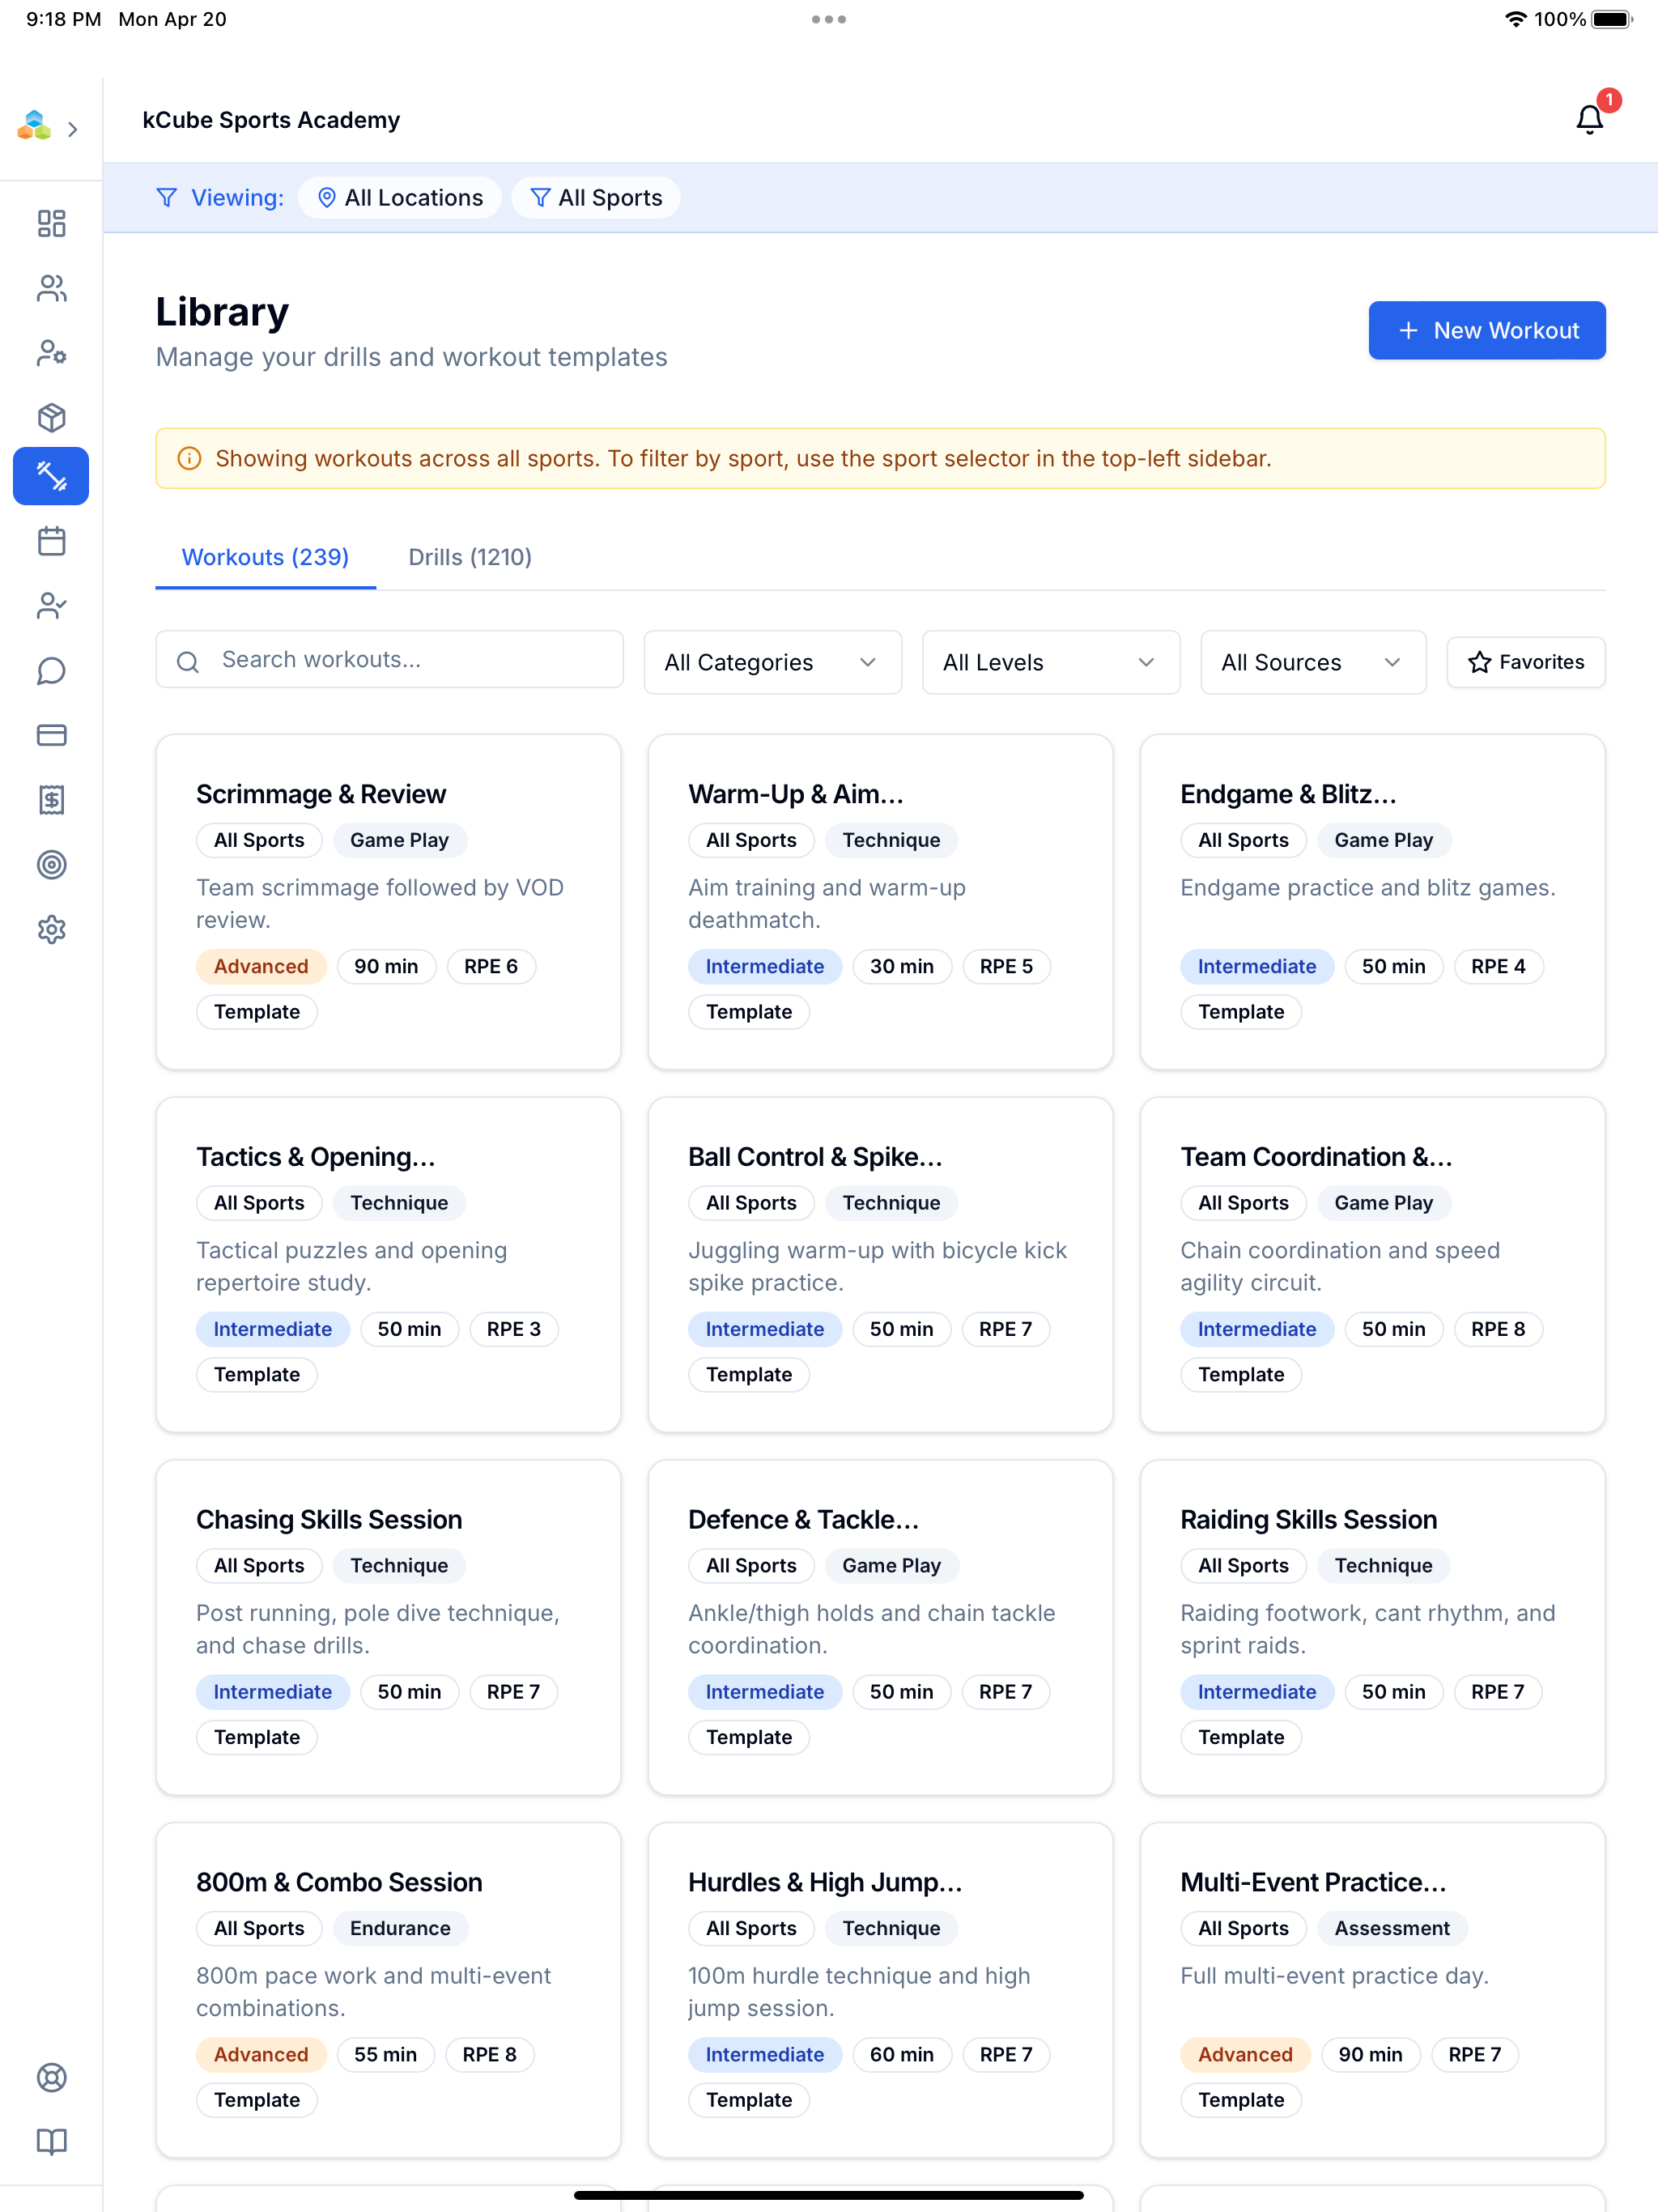Open the attendance user-check sidebar icon
This screenshot has width=1658, height=2212.
coord(51,606)
